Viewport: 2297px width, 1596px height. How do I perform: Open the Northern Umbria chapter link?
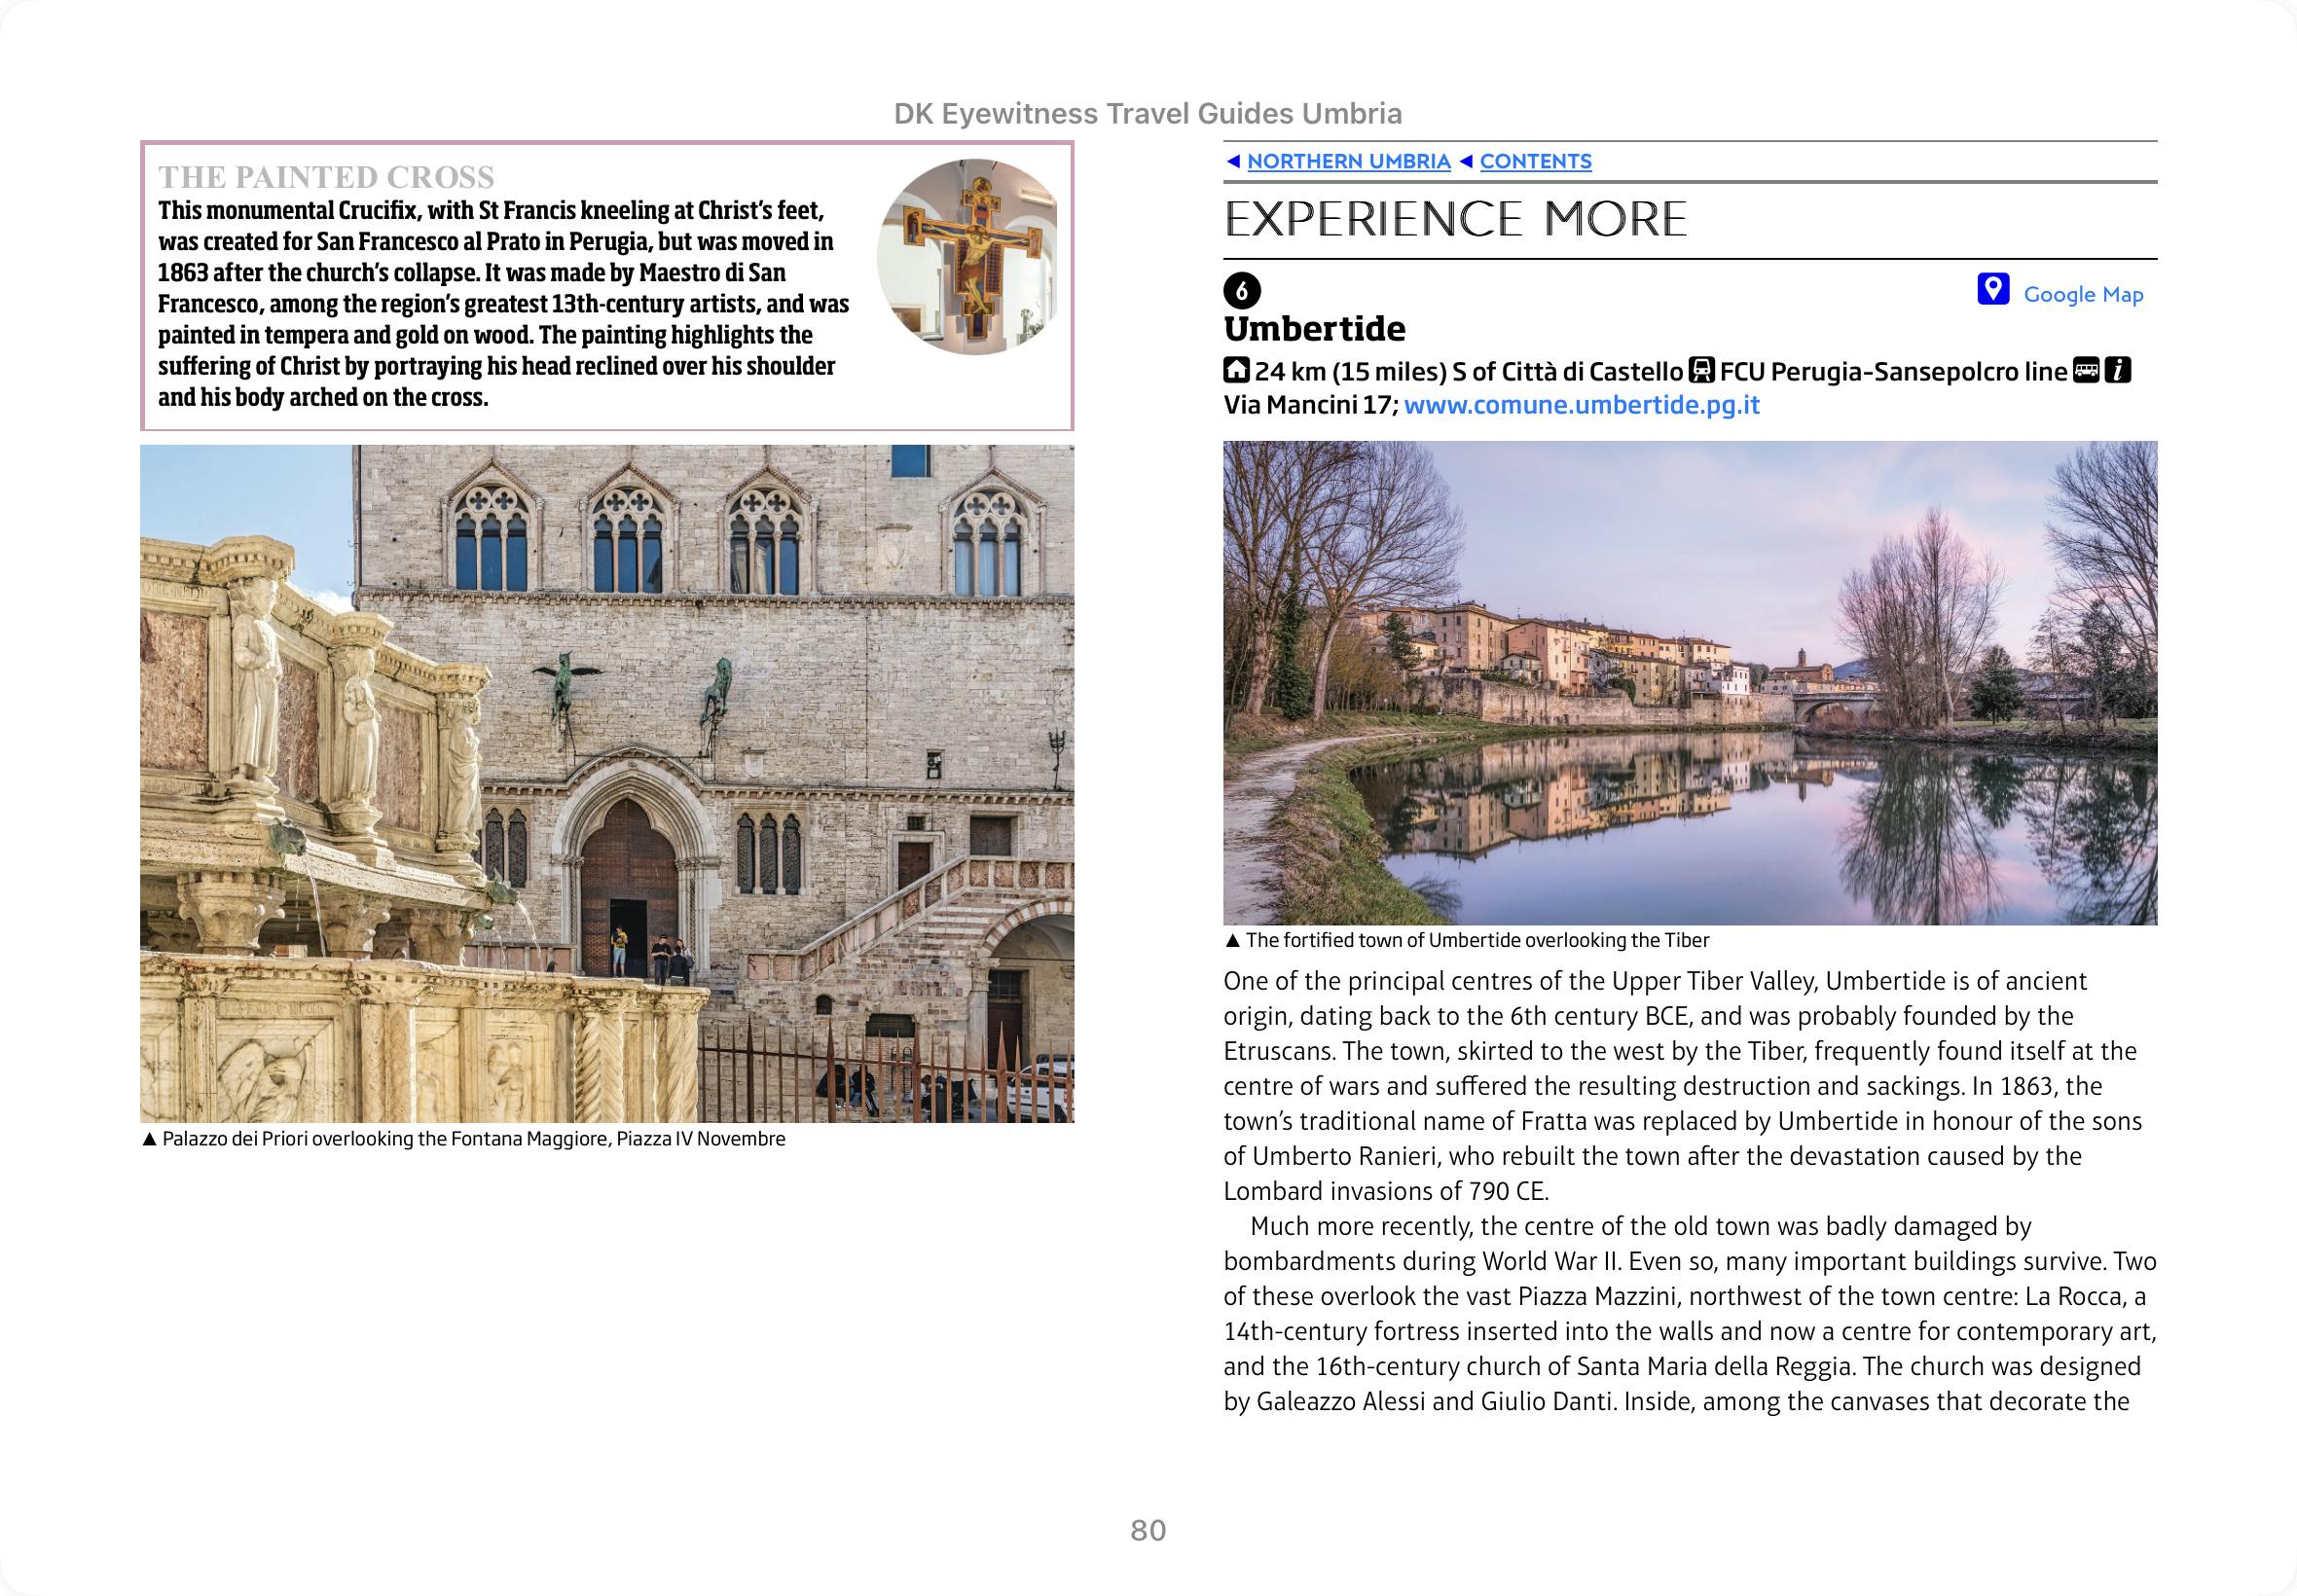click(x=1348, y=161)
